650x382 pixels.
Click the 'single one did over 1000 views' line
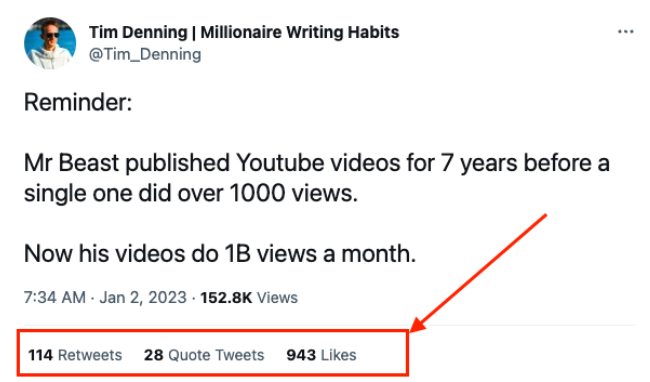coord(191,193)
